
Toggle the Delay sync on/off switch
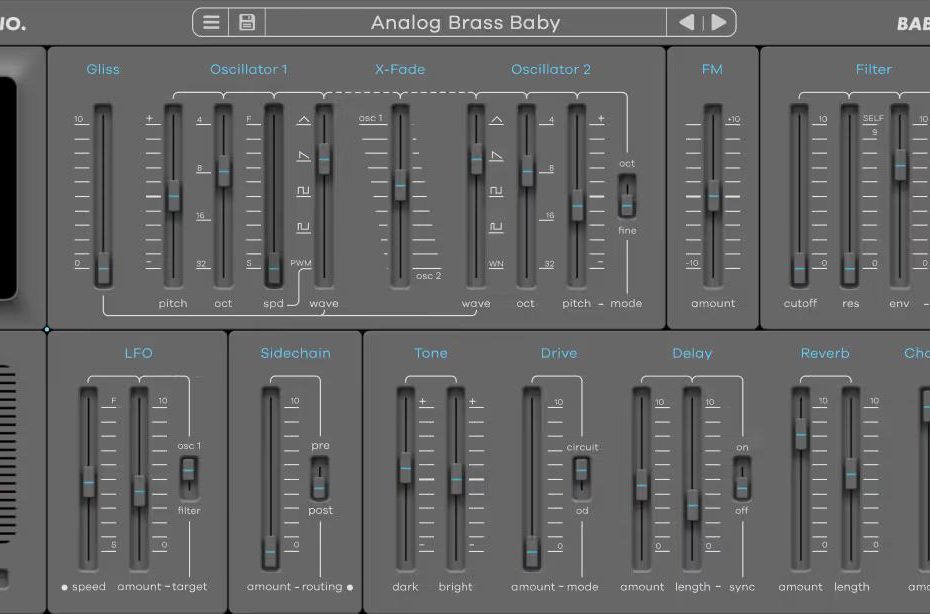click(x=741, y=478)
